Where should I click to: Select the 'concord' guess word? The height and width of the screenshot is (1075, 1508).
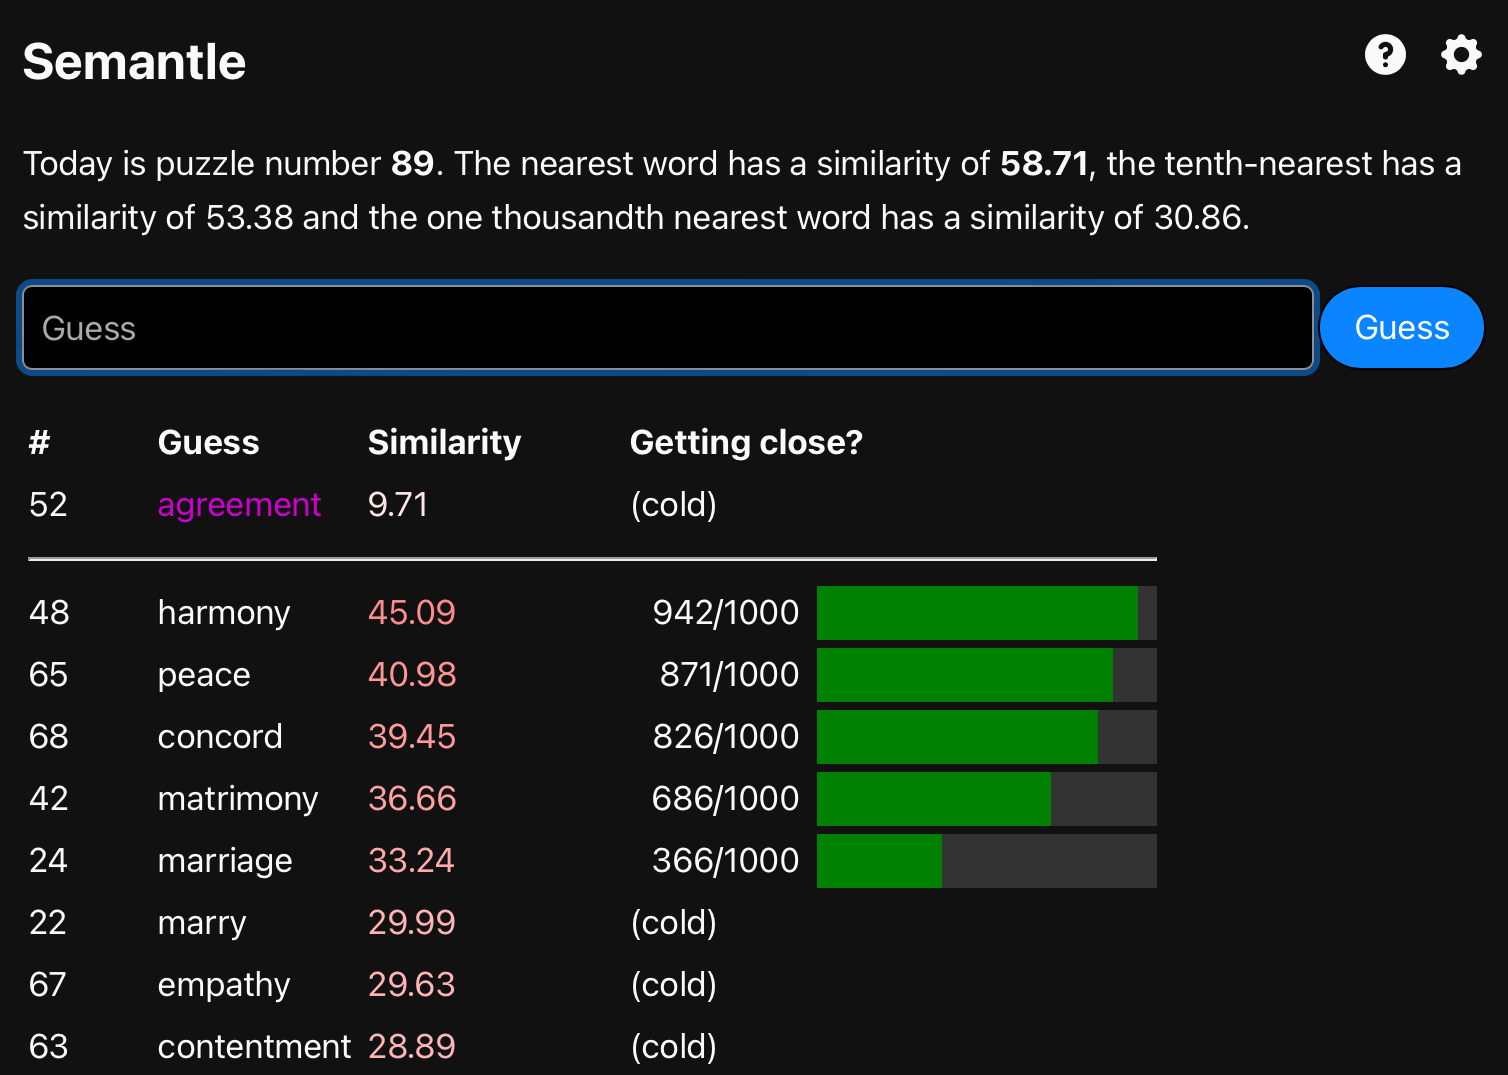point(220,737)
